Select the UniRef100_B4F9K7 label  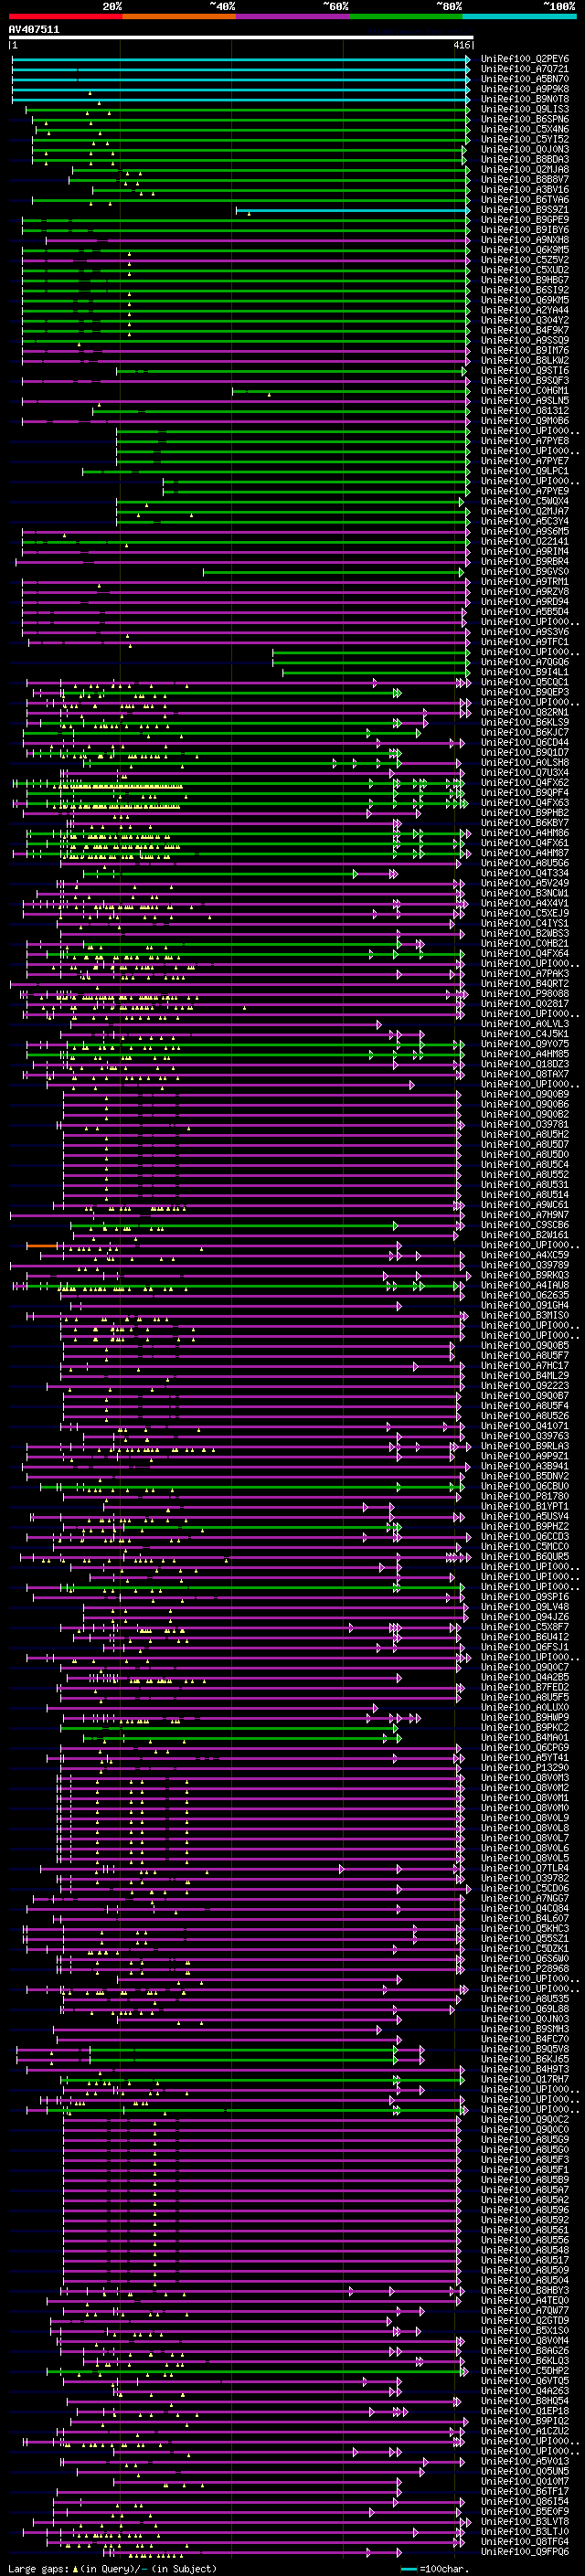tap(525, 330)
